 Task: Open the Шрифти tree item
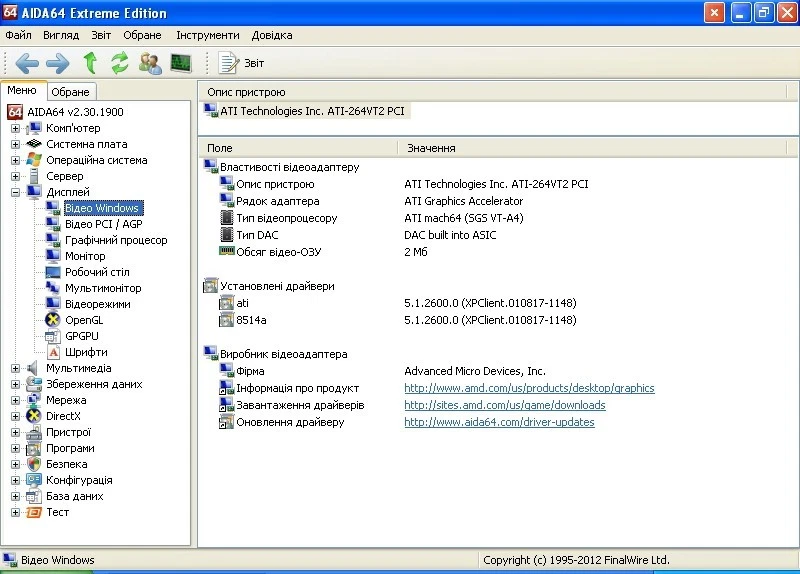(86, 352)
